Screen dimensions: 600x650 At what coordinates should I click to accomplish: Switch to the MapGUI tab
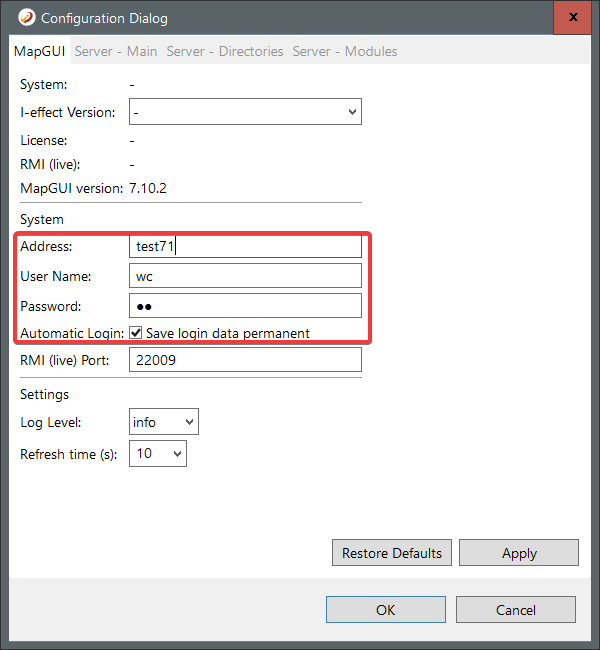click(x=40, y=51)
